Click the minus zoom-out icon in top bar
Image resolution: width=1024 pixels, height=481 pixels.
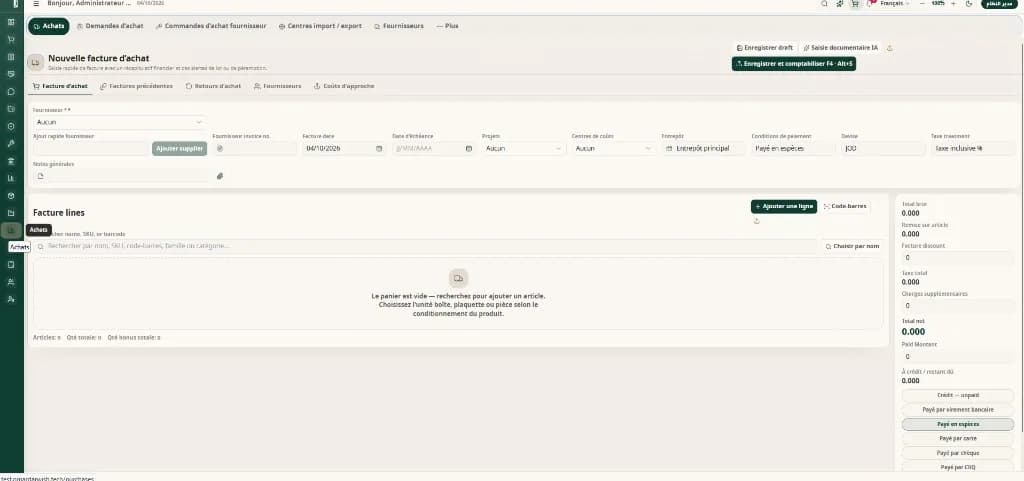pyautogui.click(x=921, y=3)
